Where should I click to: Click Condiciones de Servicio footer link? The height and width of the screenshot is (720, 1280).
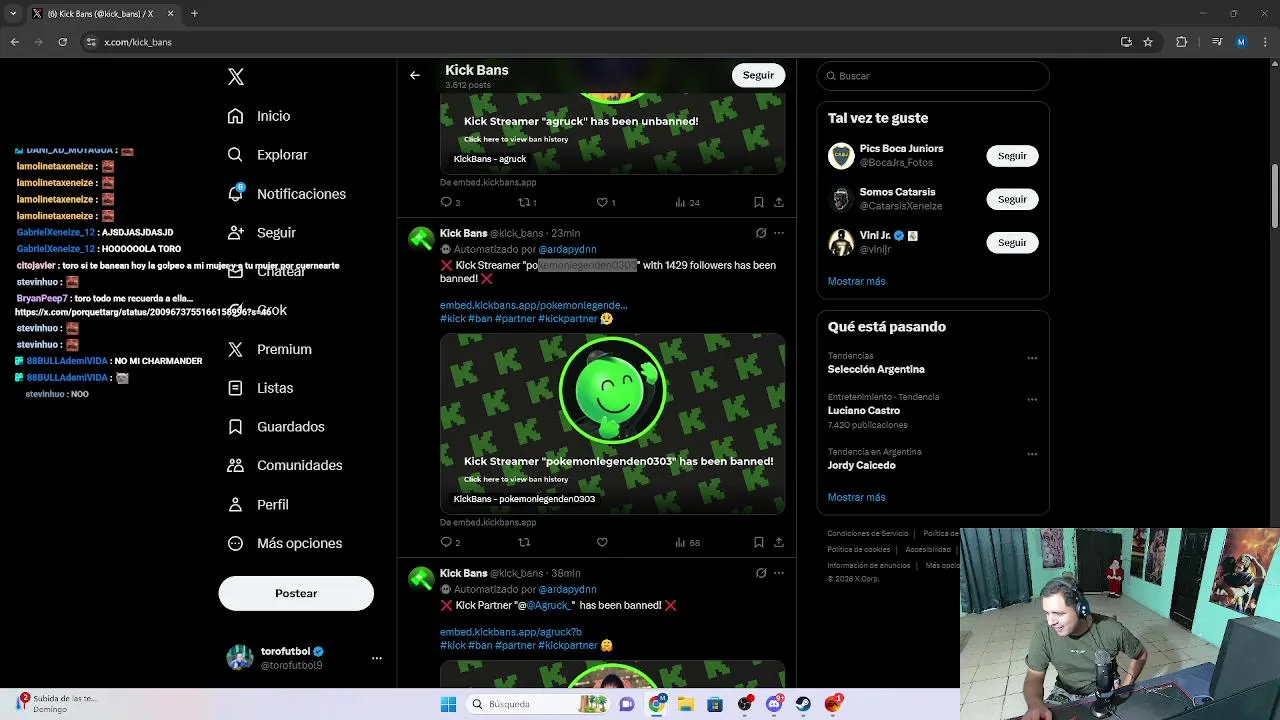point(868,534)
